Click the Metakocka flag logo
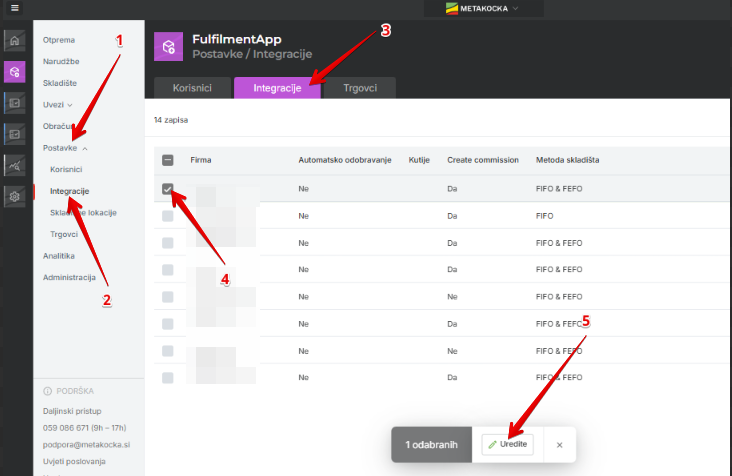This screenshot has height=476, width=732. pos(451,8)
